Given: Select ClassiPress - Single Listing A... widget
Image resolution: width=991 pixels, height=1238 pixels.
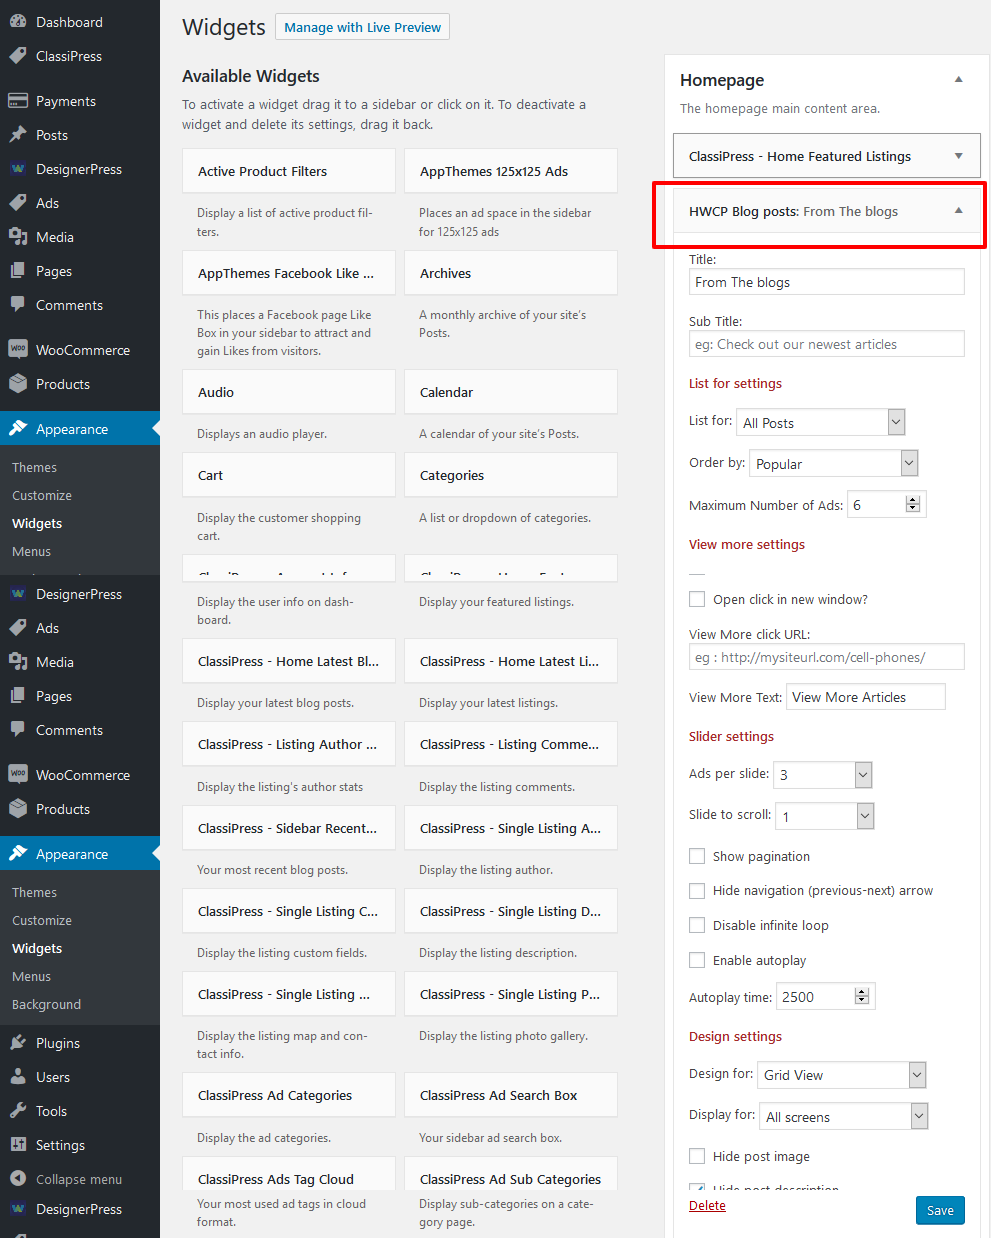Looking at the screenshot, I should (511, 828).
